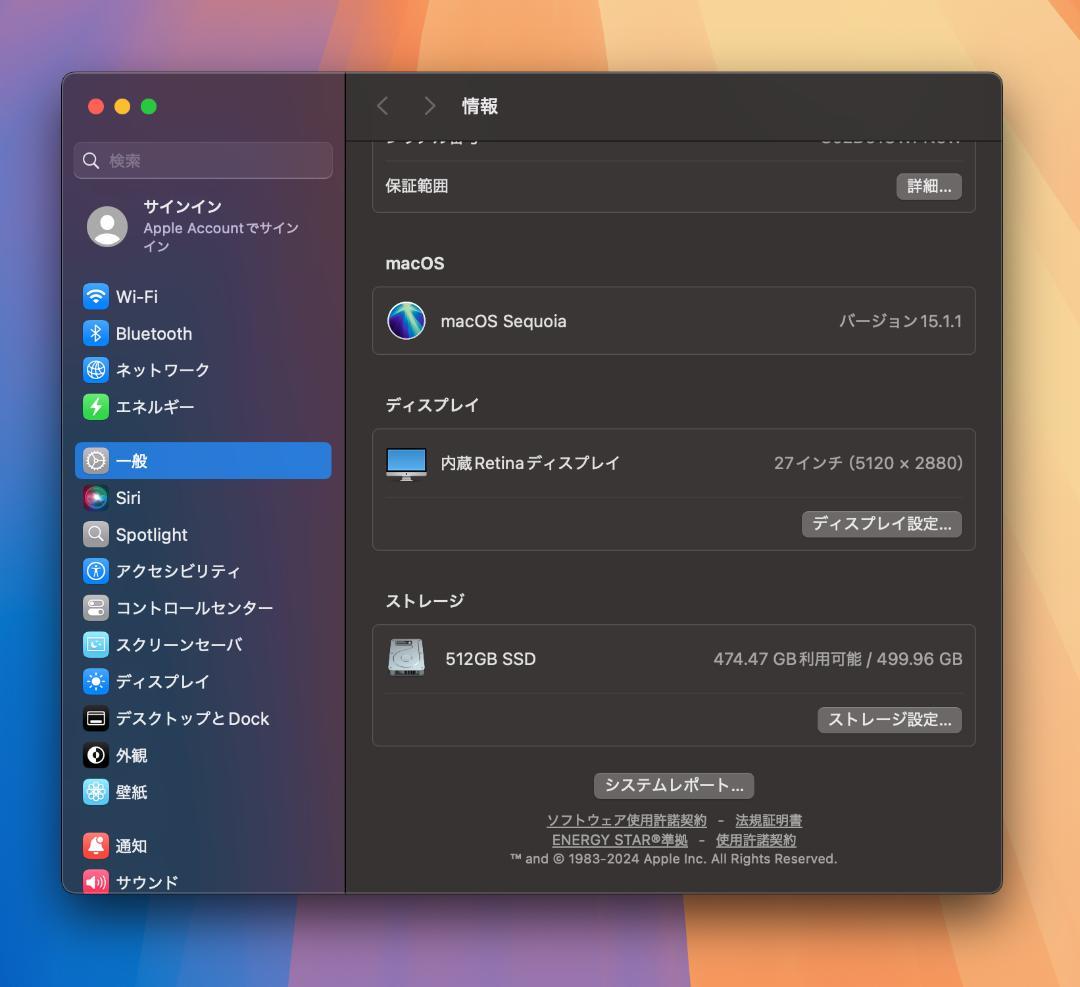Click the Spotlight magnifier icon
Screen dimensions: 1080x987
tap(96, 534)
